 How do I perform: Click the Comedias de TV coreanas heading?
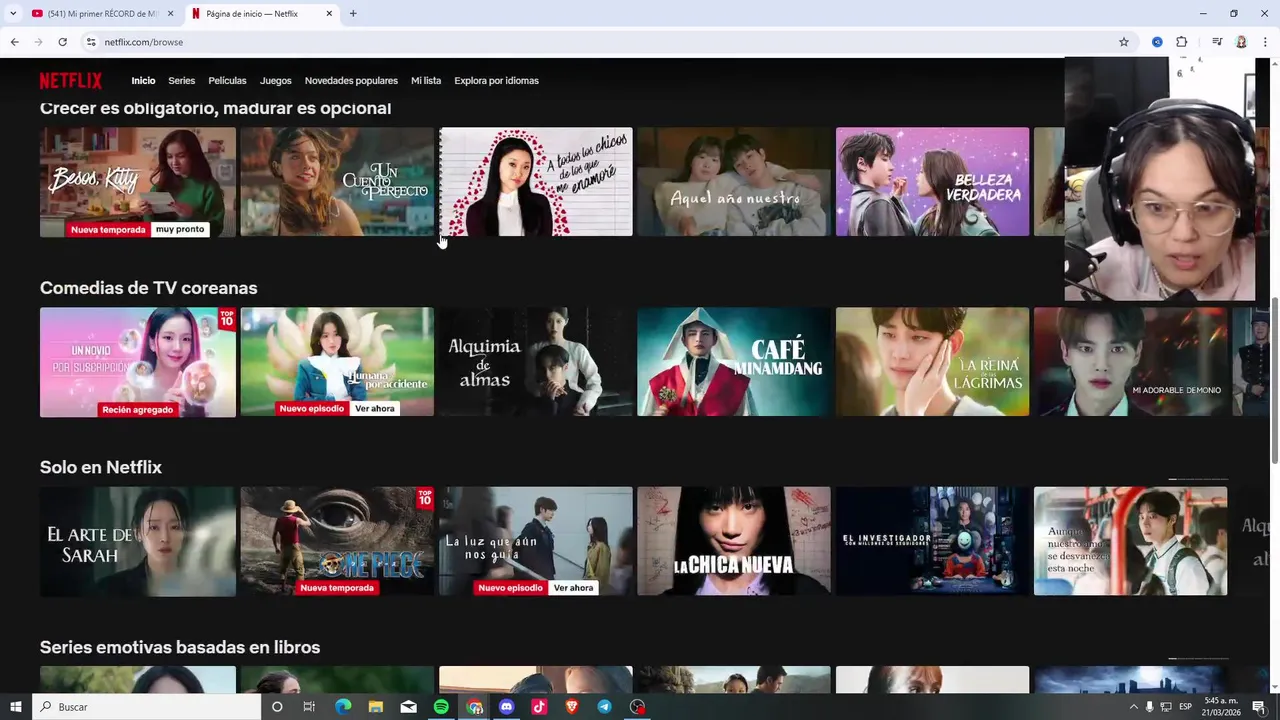coord(148,288)
